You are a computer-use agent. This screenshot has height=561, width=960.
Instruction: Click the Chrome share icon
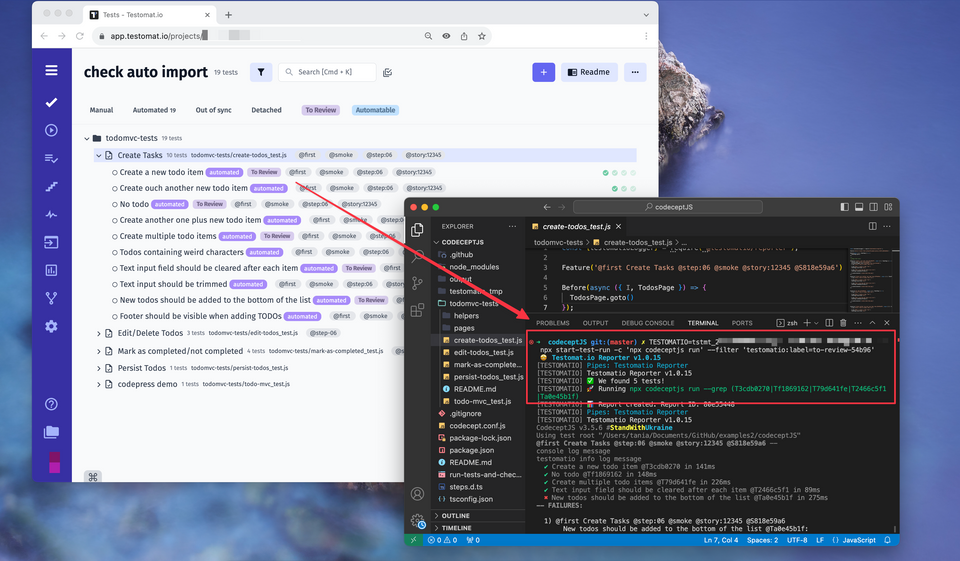464,36
